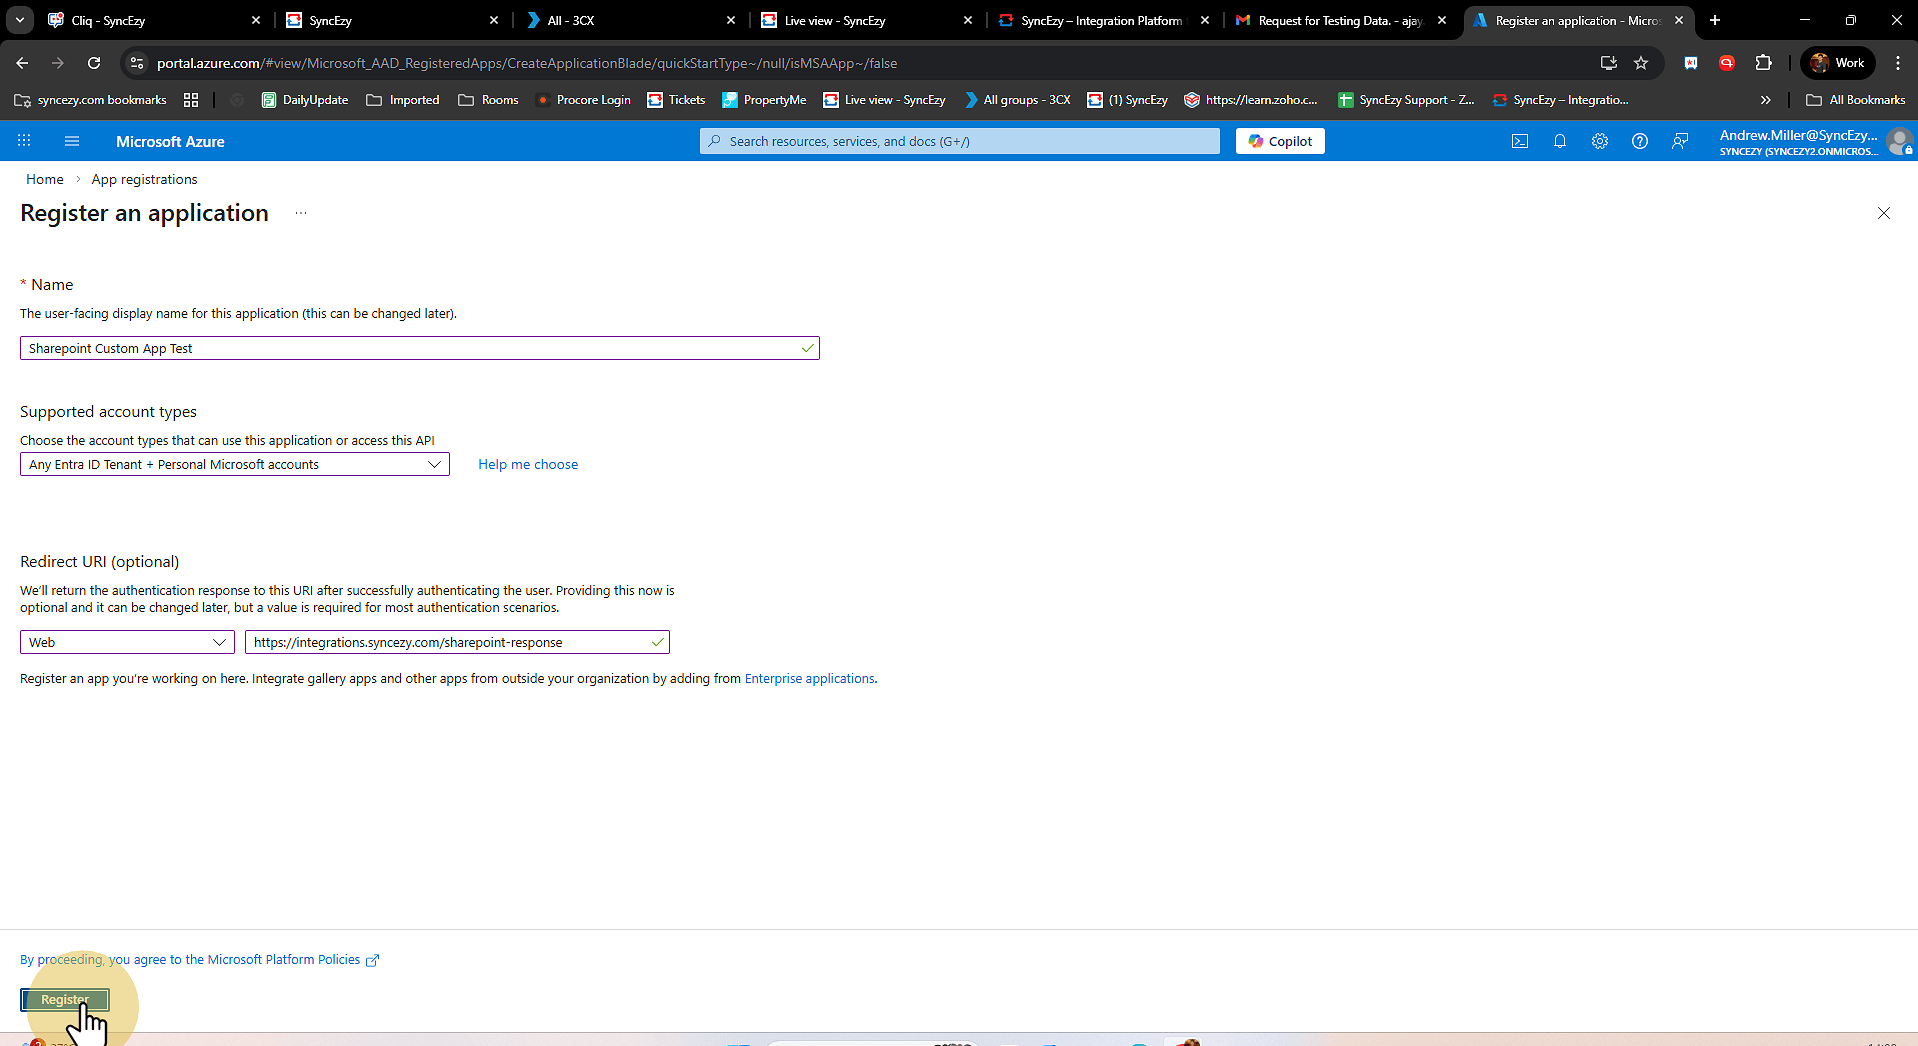Open the Help me choose link

(527, 464)
